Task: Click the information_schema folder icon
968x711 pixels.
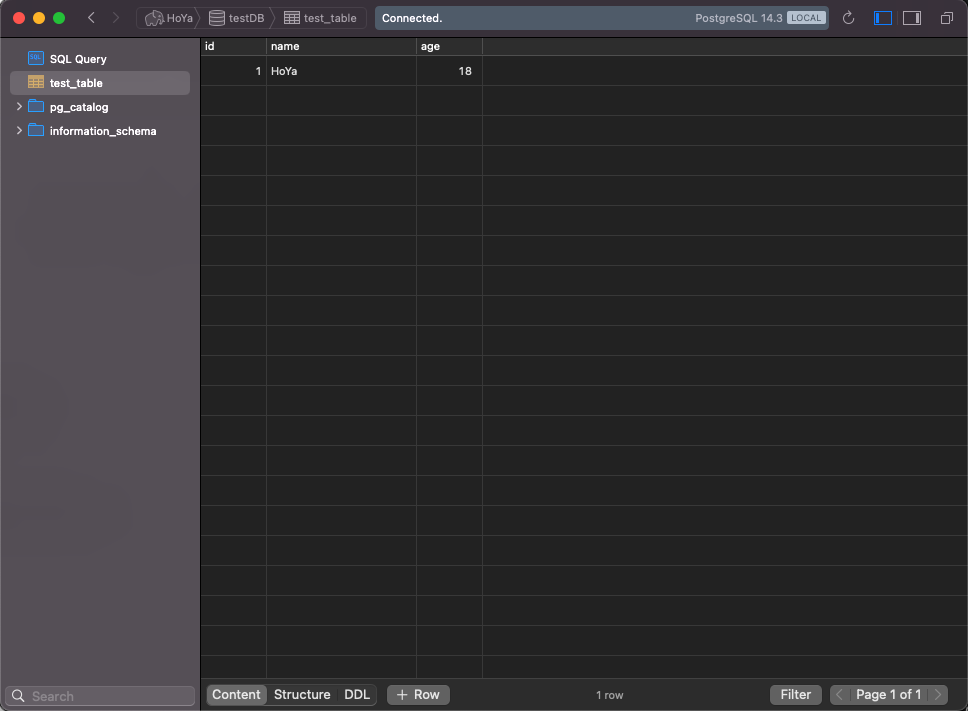Action: (x=36, y=130)
